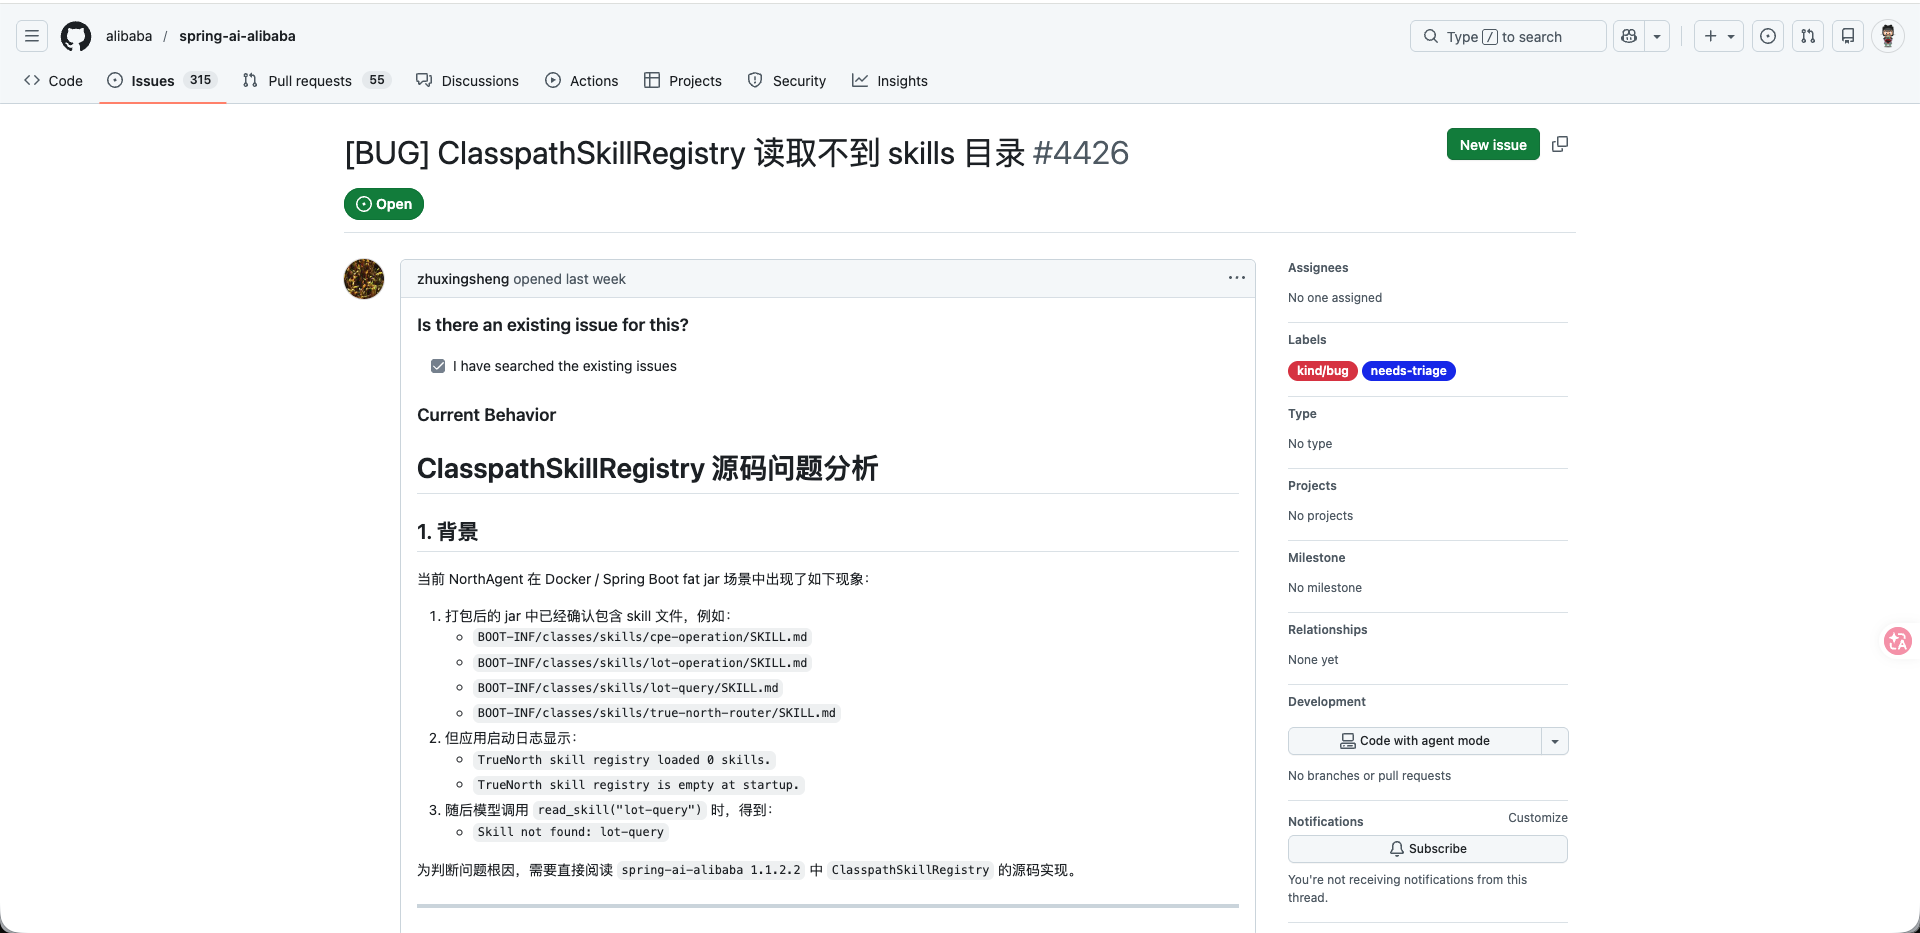The image size is (1920, 933).
Task: Copy the issue link icon beside New issue
Action: coord(1560,145)
